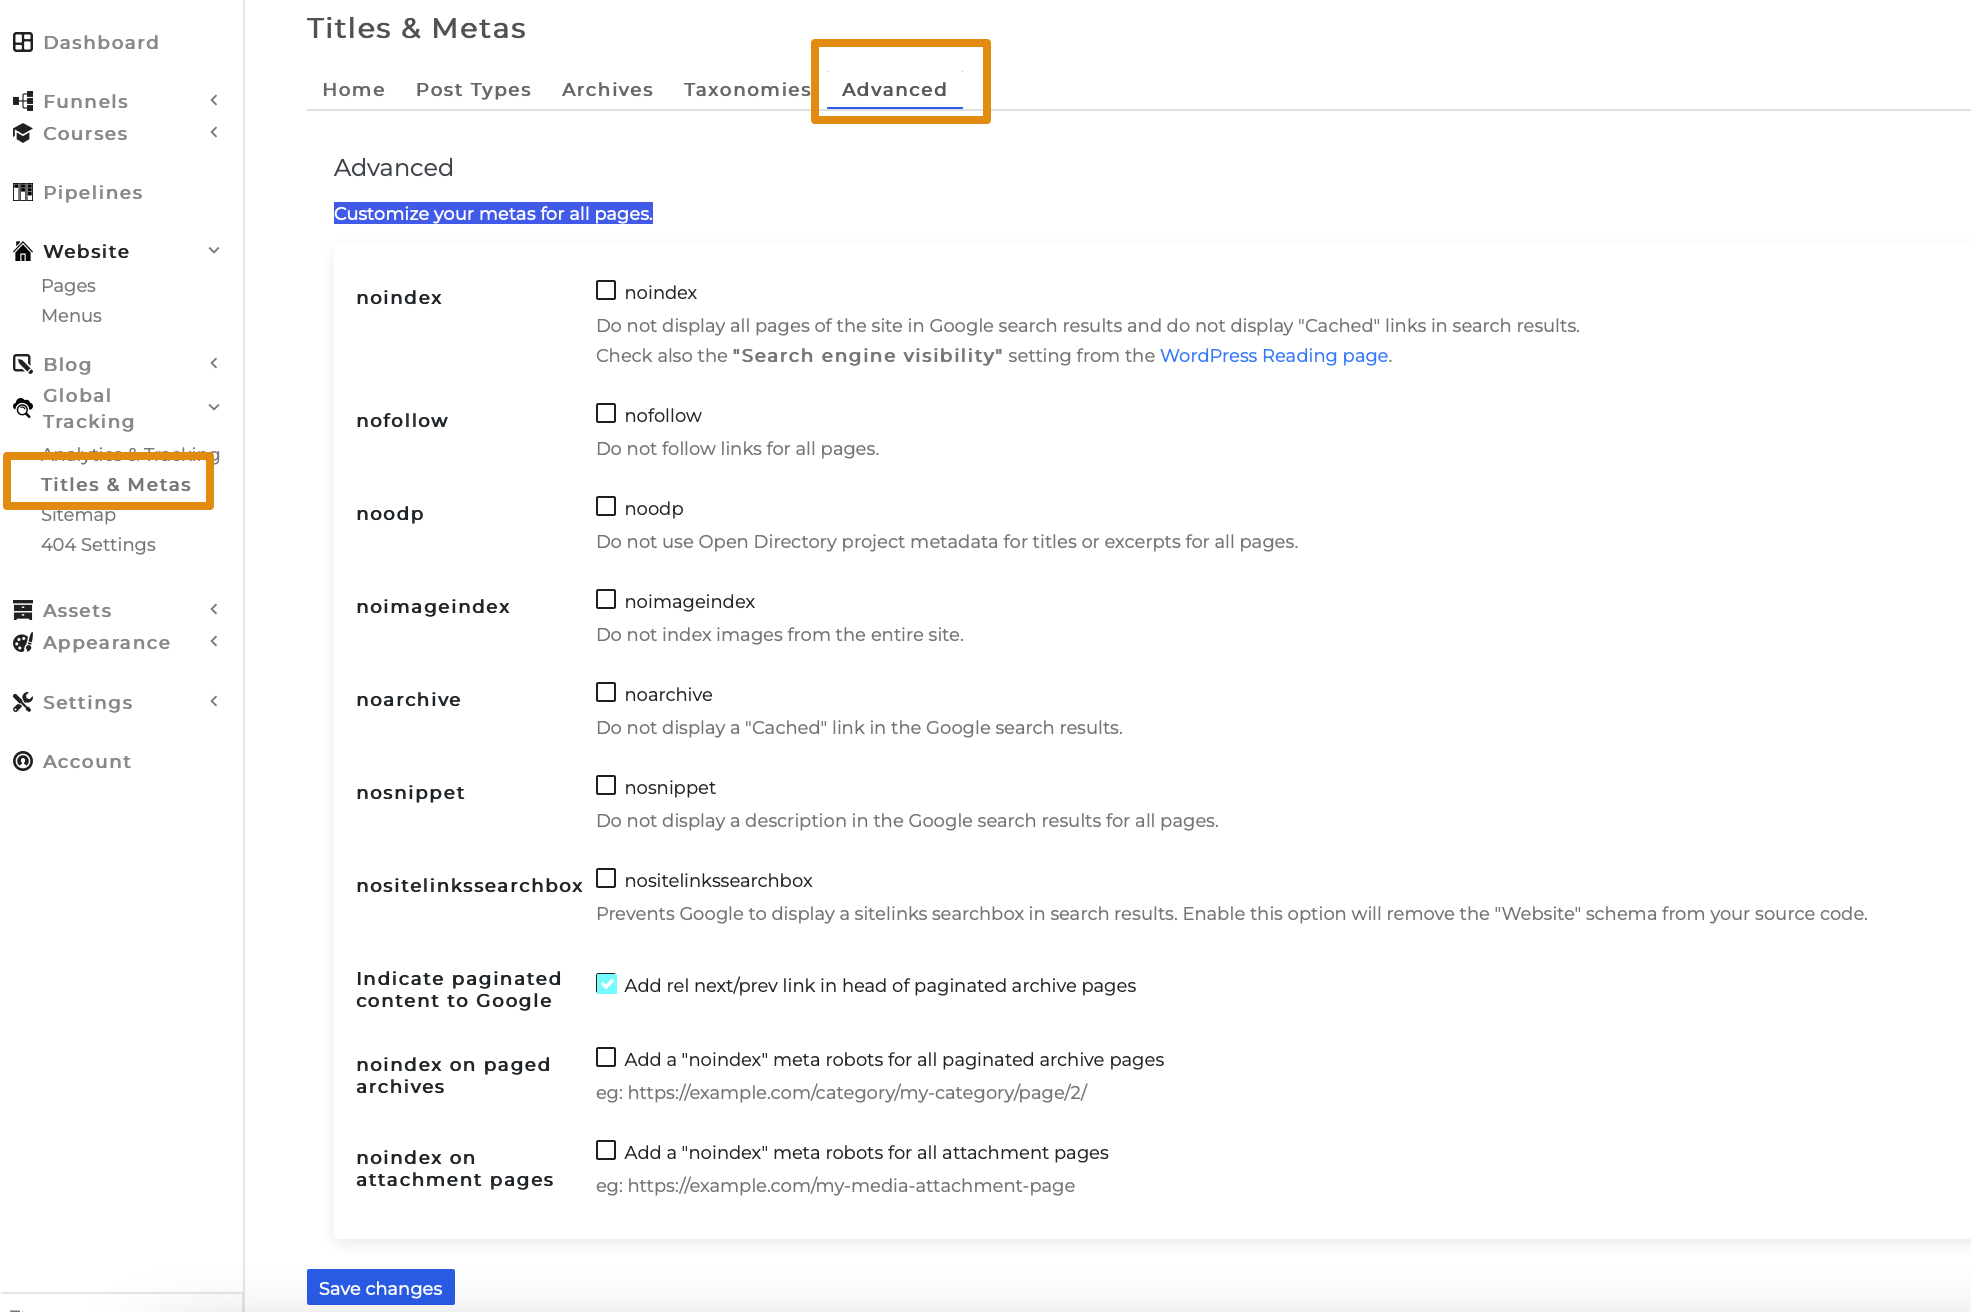Select the Funnels sidebar icon
The width and height of the screenshot is (1971, 1312).
(21, 100)
